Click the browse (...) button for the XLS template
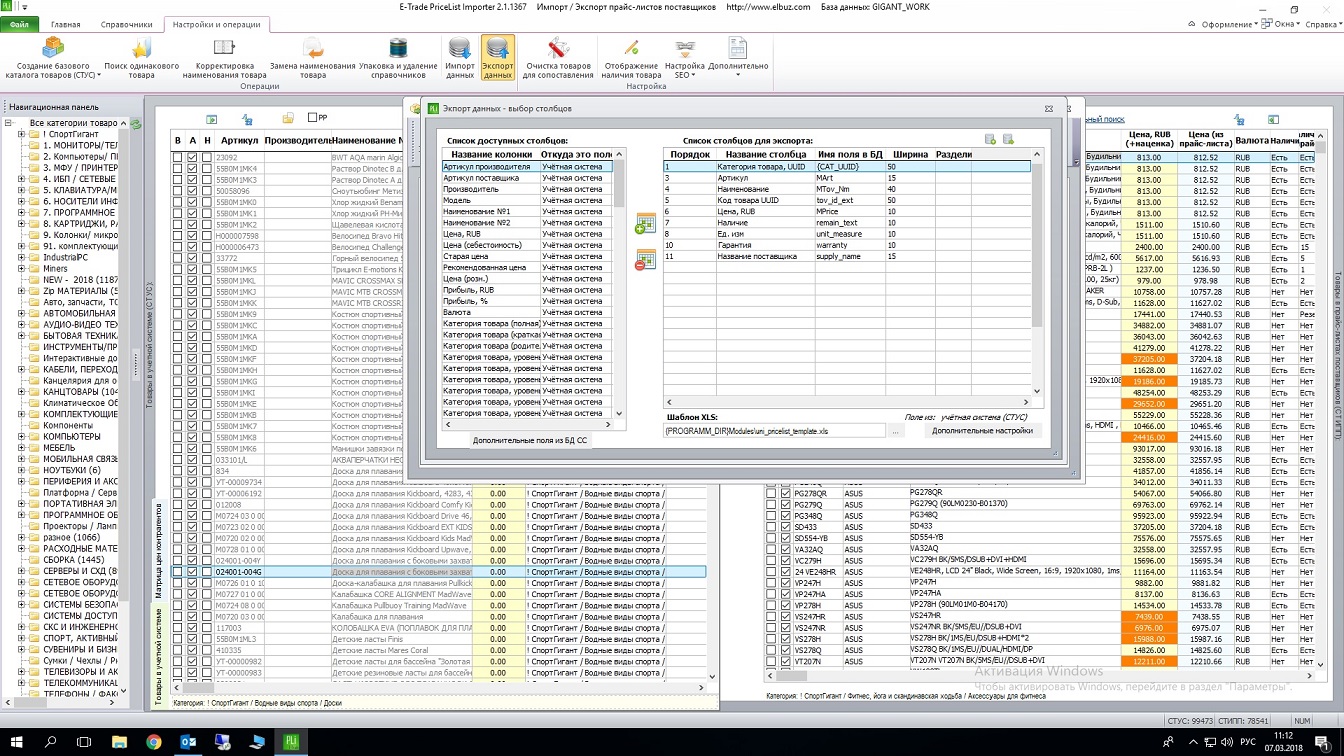The height and width of the screenshot is (756, 1344). click(x=896, y=431)
